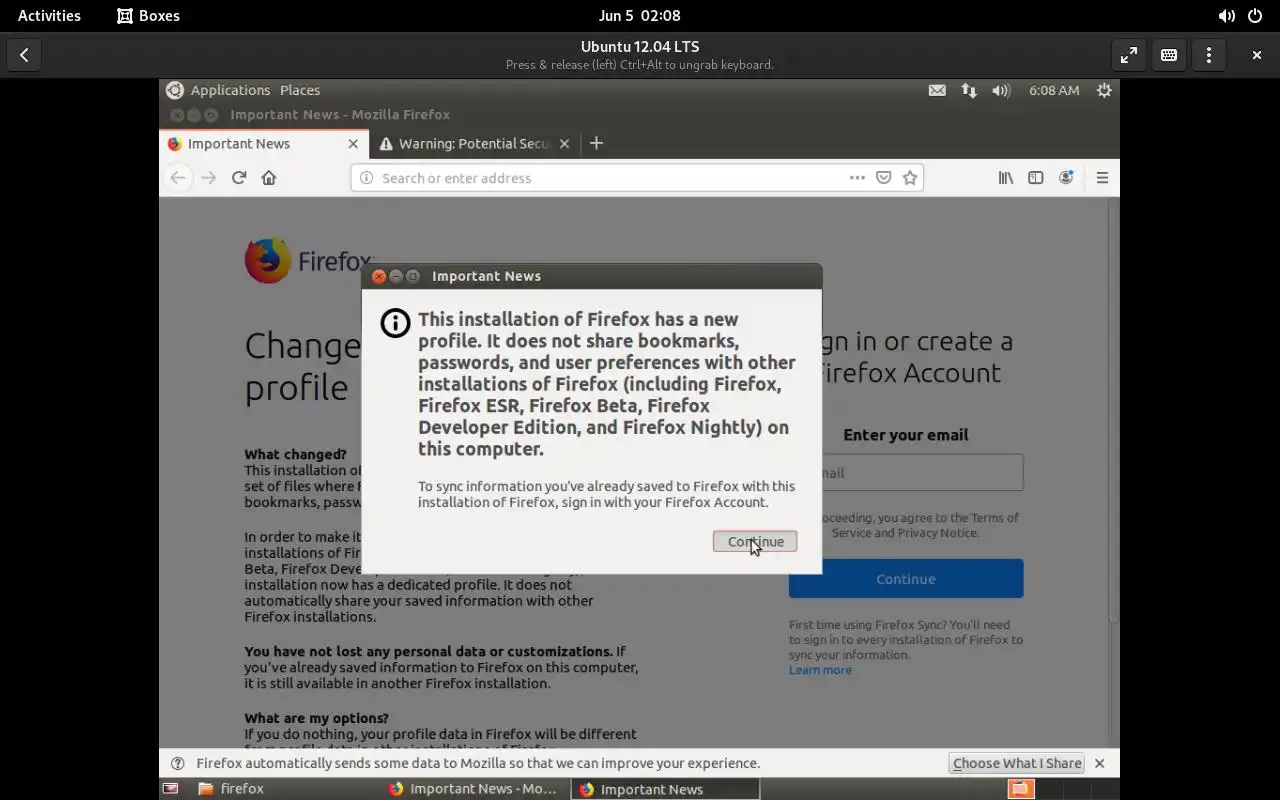Open Firefox Library icon
Viewport: 1280px width, 800px height.
[x=1006, y=178]
